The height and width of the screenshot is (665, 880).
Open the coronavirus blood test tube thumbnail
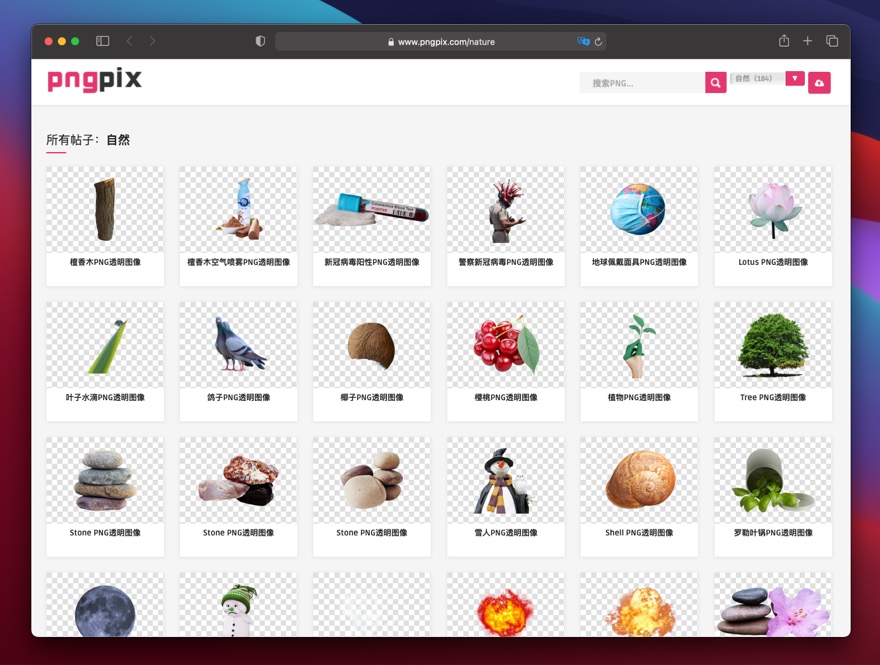coord(372,209)
